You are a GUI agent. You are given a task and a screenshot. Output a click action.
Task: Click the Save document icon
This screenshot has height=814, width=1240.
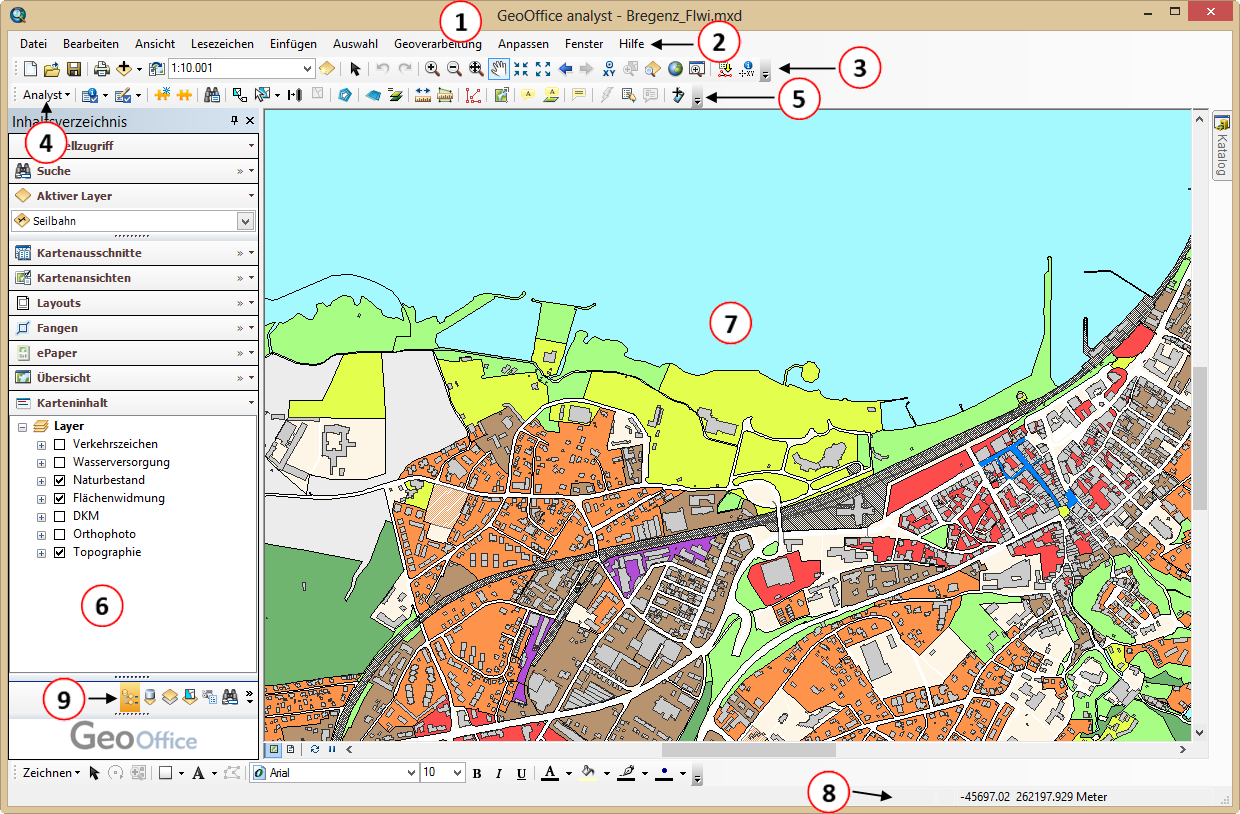click(x=74, y=69)
